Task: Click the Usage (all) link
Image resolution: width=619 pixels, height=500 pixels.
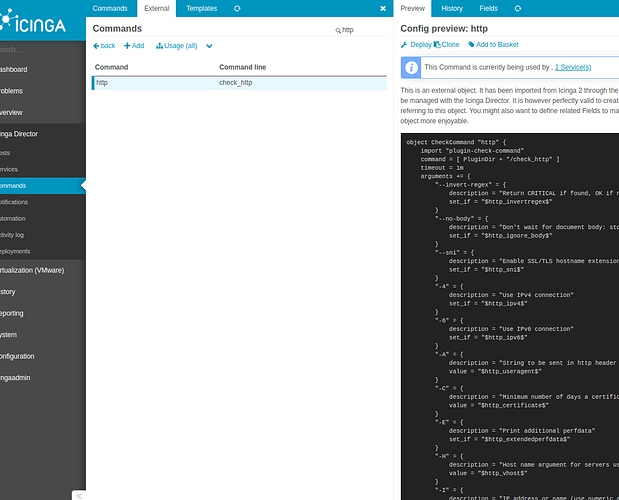Action: pyautogui.click(x=176, y=46)
